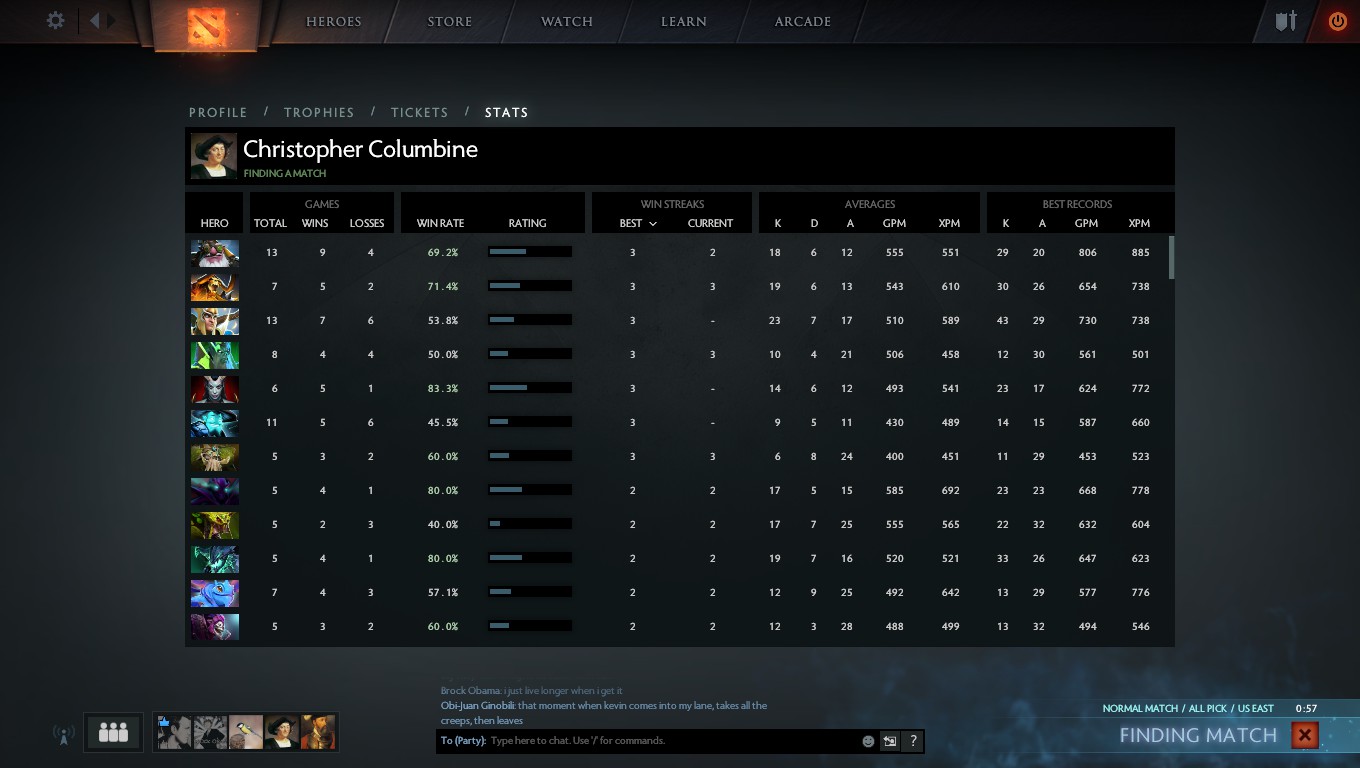Viewport: 1360px width, 768px height.
Task: Sort table by TOTAL games header
Action: (x=270, y=224)
